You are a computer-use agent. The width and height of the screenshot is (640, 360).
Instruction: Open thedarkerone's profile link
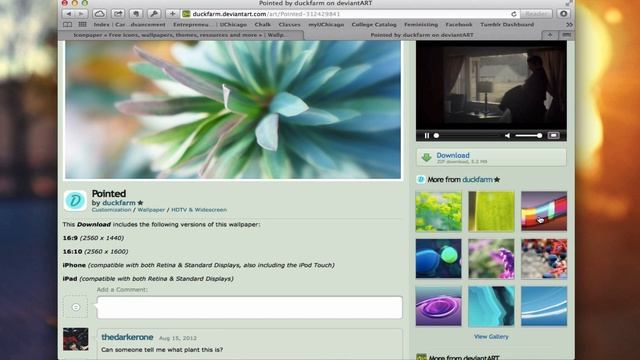[127, 337]
